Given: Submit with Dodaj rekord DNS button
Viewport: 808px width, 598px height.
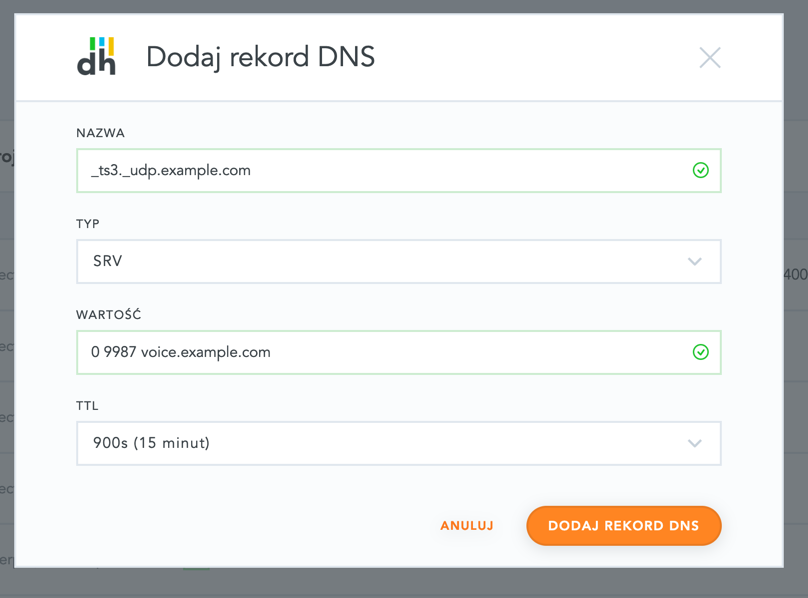Looking at the screenshot, I should pos(623,526).
